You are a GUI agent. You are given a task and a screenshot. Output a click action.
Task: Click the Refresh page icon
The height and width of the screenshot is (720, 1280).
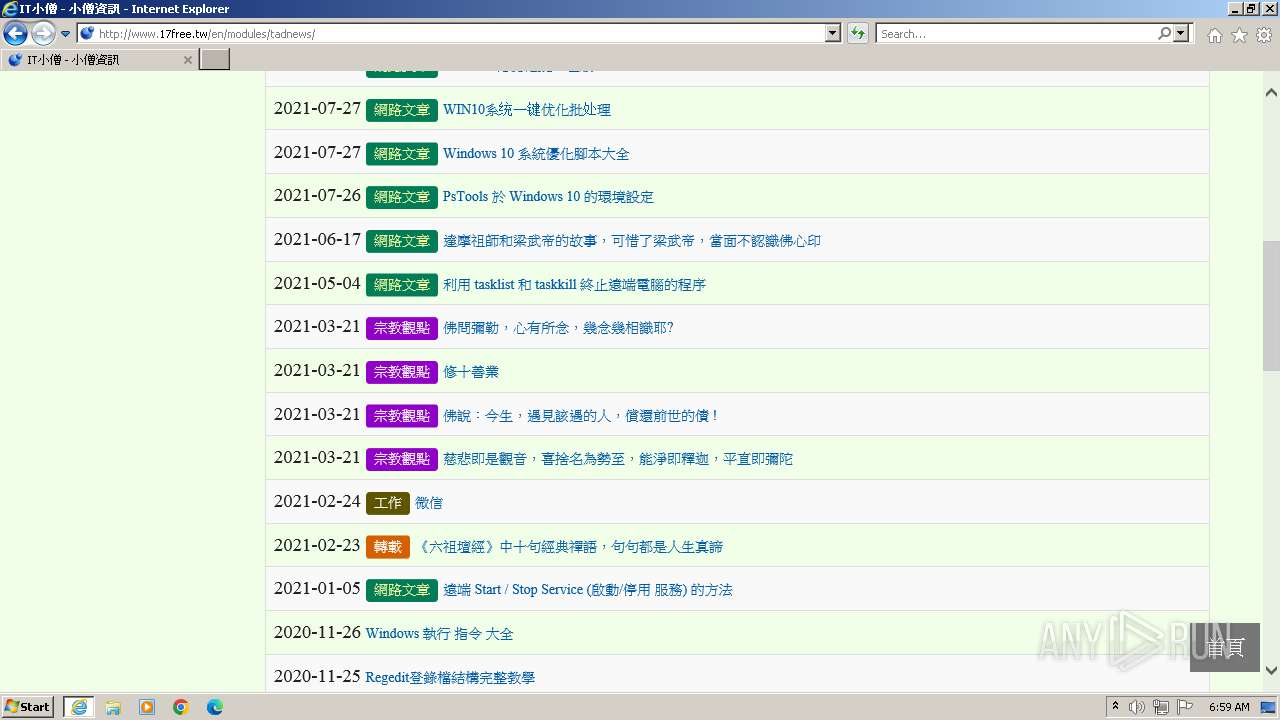coord(858,34)
